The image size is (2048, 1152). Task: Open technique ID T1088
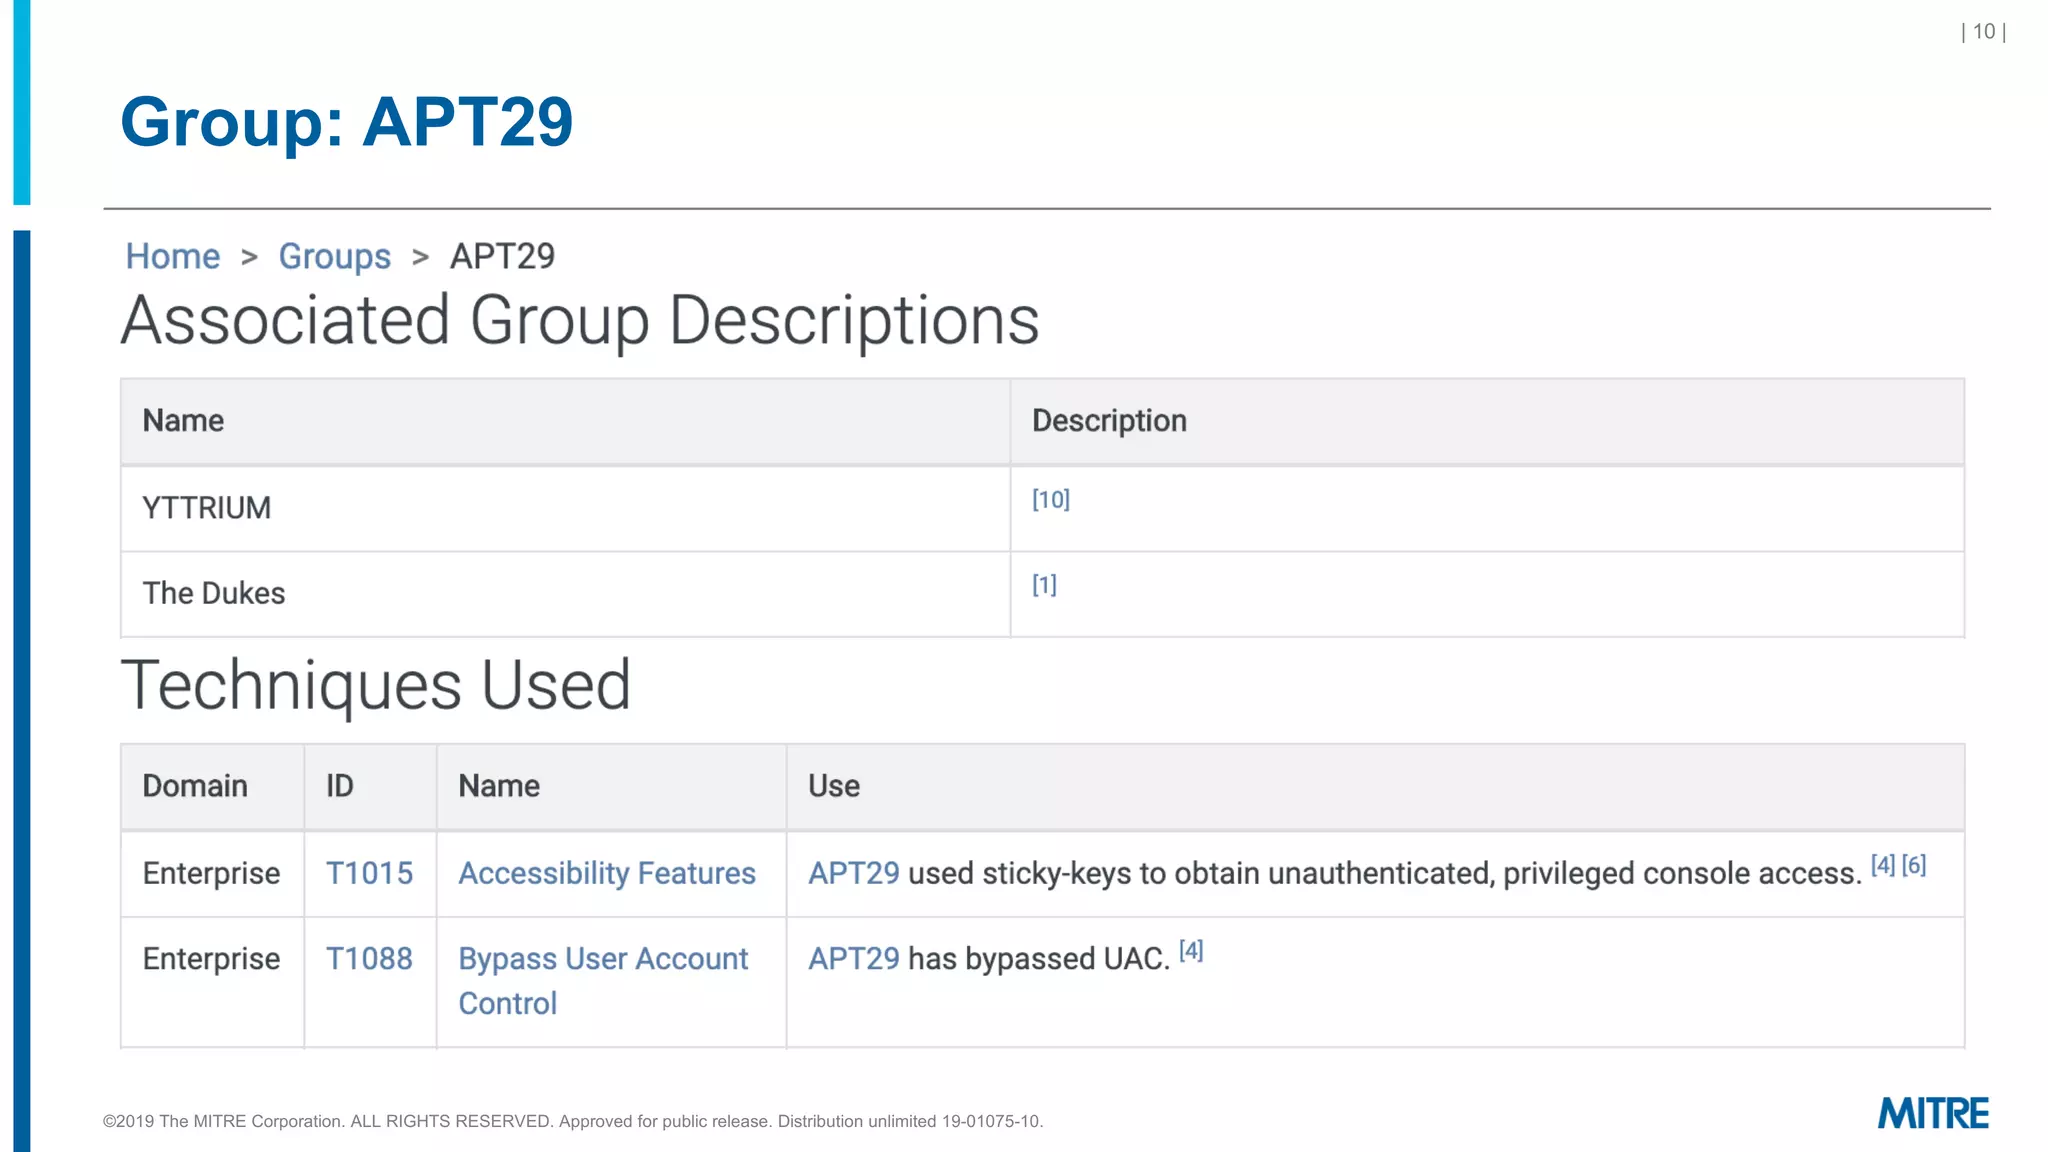(369, 958)
